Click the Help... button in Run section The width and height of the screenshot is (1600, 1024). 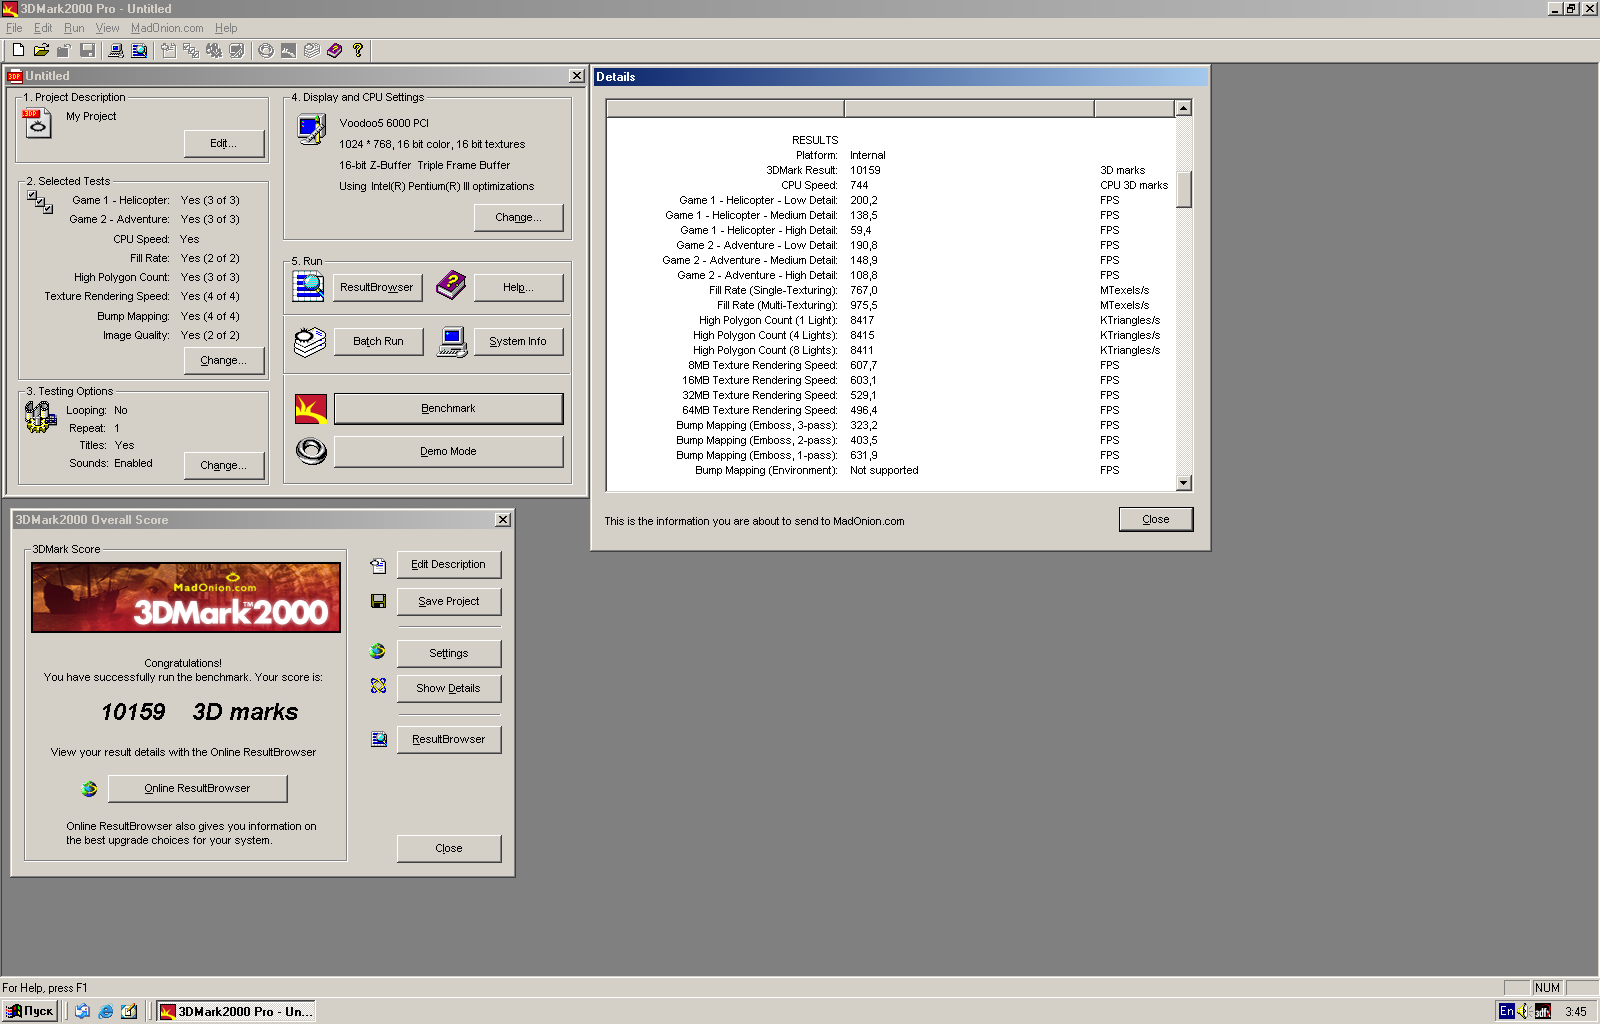tap(518, 288)
